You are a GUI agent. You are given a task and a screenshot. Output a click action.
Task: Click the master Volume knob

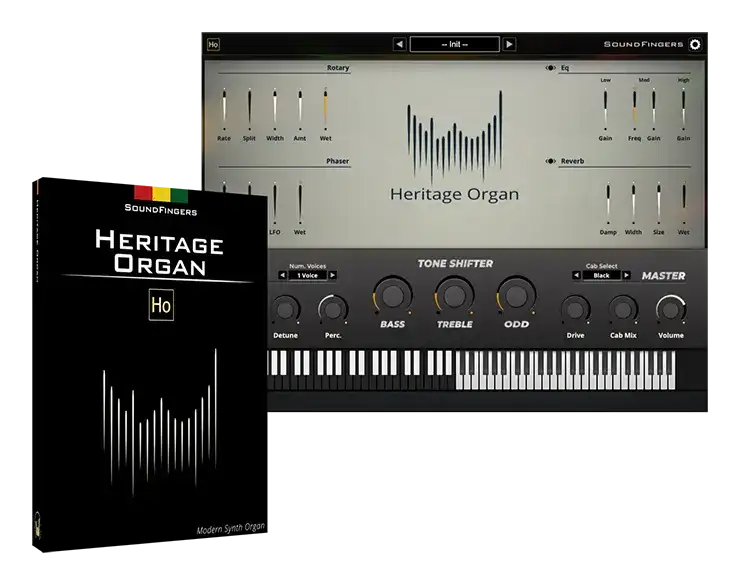tap(671, 310)
